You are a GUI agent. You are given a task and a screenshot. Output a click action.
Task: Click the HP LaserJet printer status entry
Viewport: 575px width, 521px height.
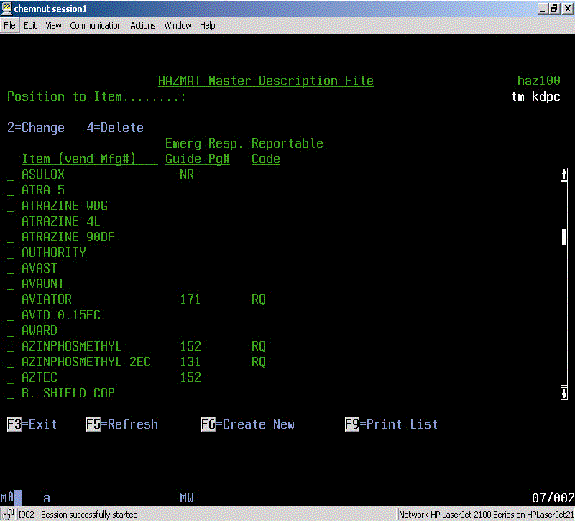point(486,514)
